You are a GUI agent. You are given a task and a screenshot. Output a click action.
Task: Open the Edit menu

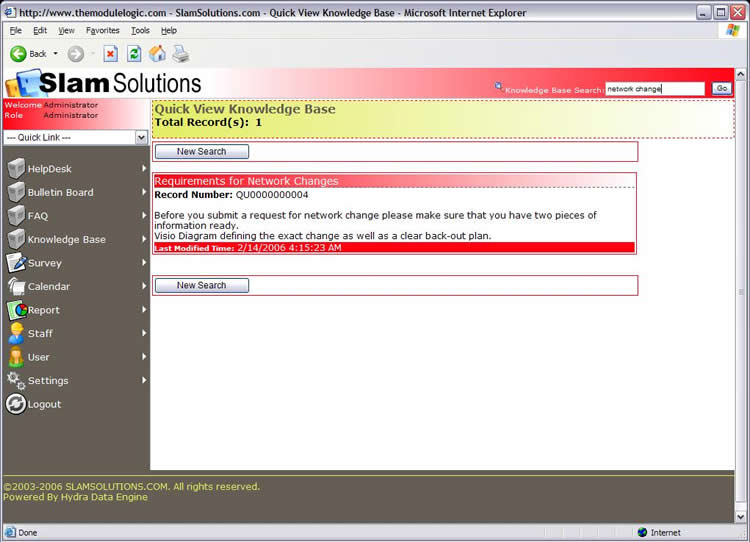(40, 31)
